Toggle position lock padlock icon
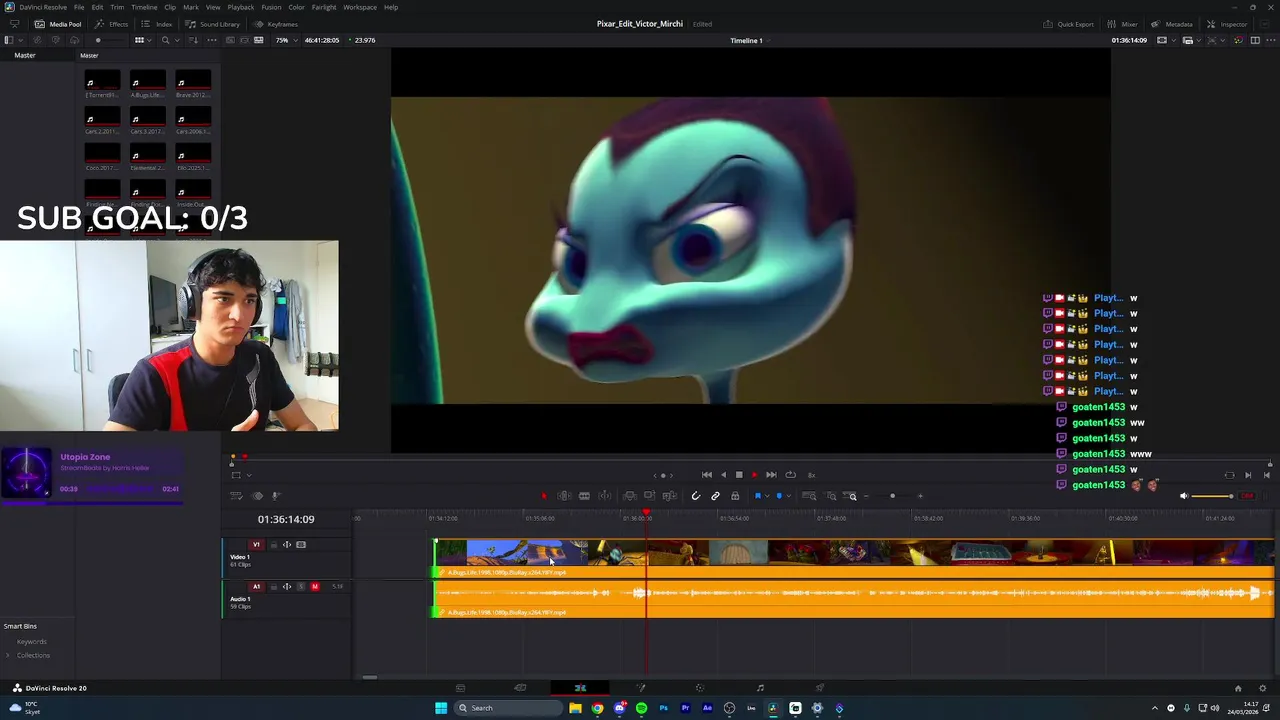The width and height of the screenshot is (1280, 720). click(735, 496)
